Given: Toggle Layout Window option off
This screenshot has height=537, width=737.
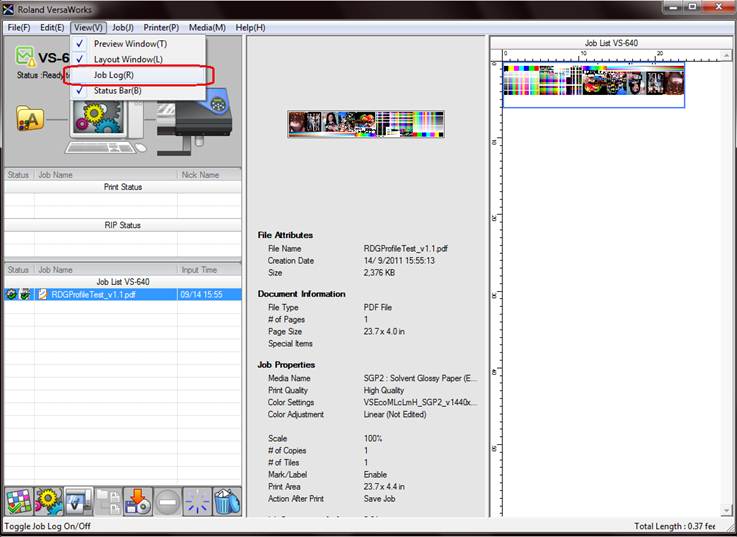Looking at the screenshot, I should [x=128, y=60].
